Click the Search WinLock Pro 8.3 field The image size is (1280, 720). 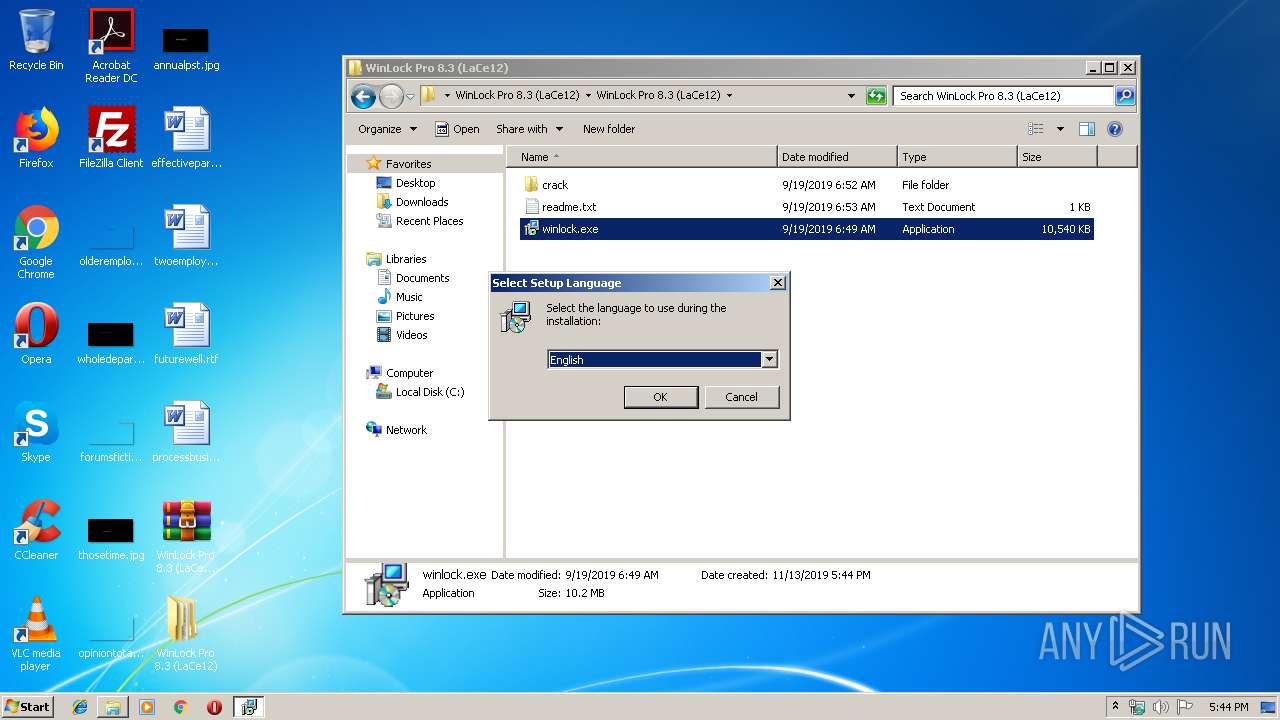1003,96
